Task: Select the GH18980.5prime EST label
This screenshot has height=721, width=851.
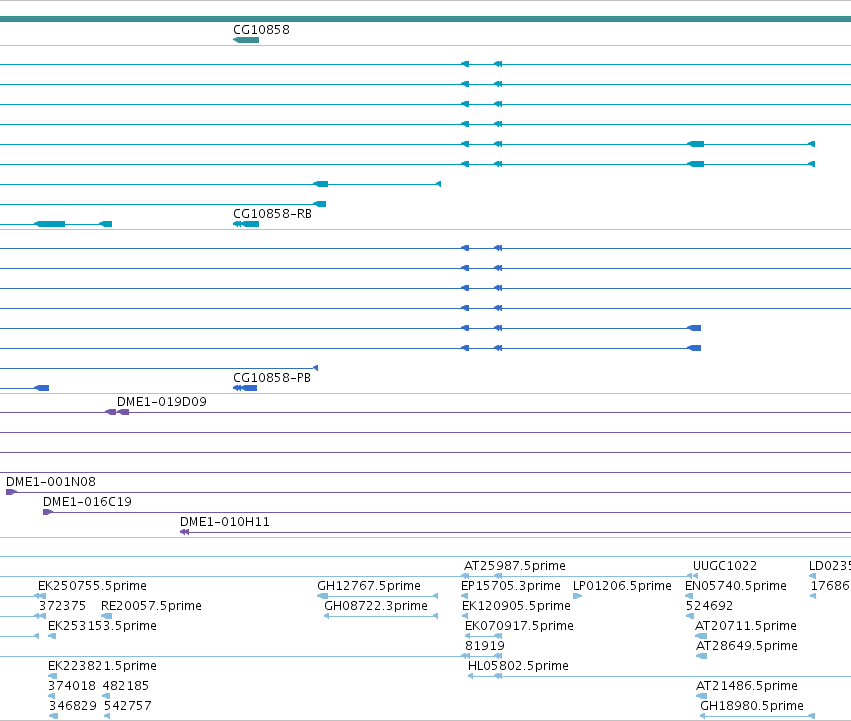Action: pos(752,706)
